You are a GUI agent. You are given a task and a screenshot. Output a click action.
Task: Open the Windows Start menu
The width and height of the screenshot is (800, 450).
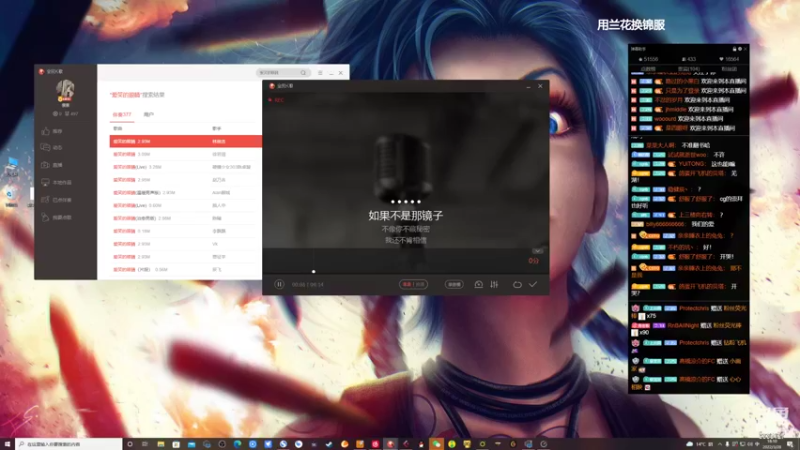click(x=7, y=444)
